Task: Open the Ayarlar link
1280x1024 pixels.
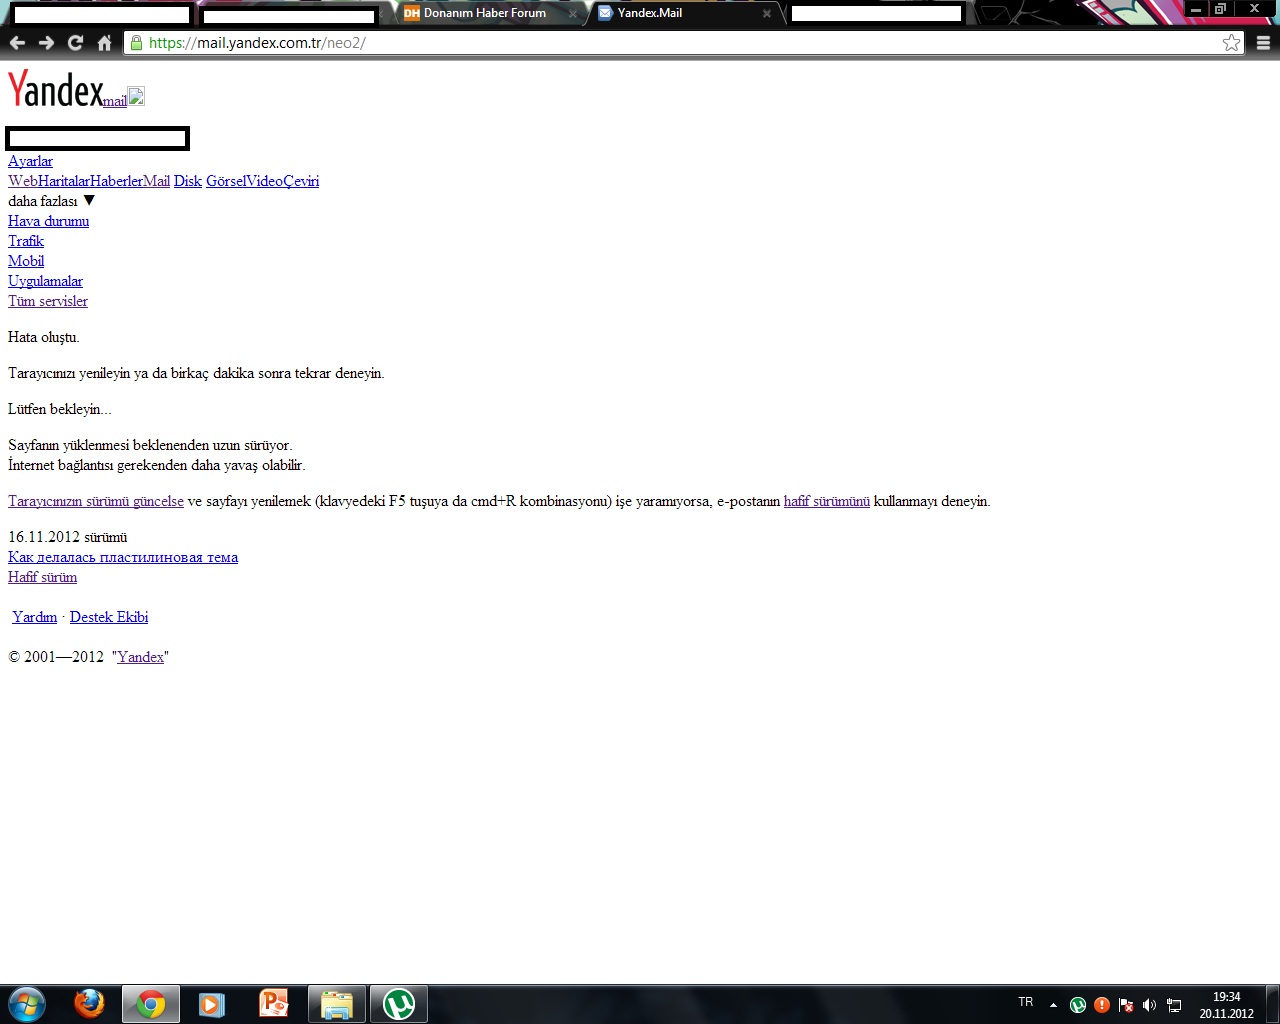Action: coord(30,161)
